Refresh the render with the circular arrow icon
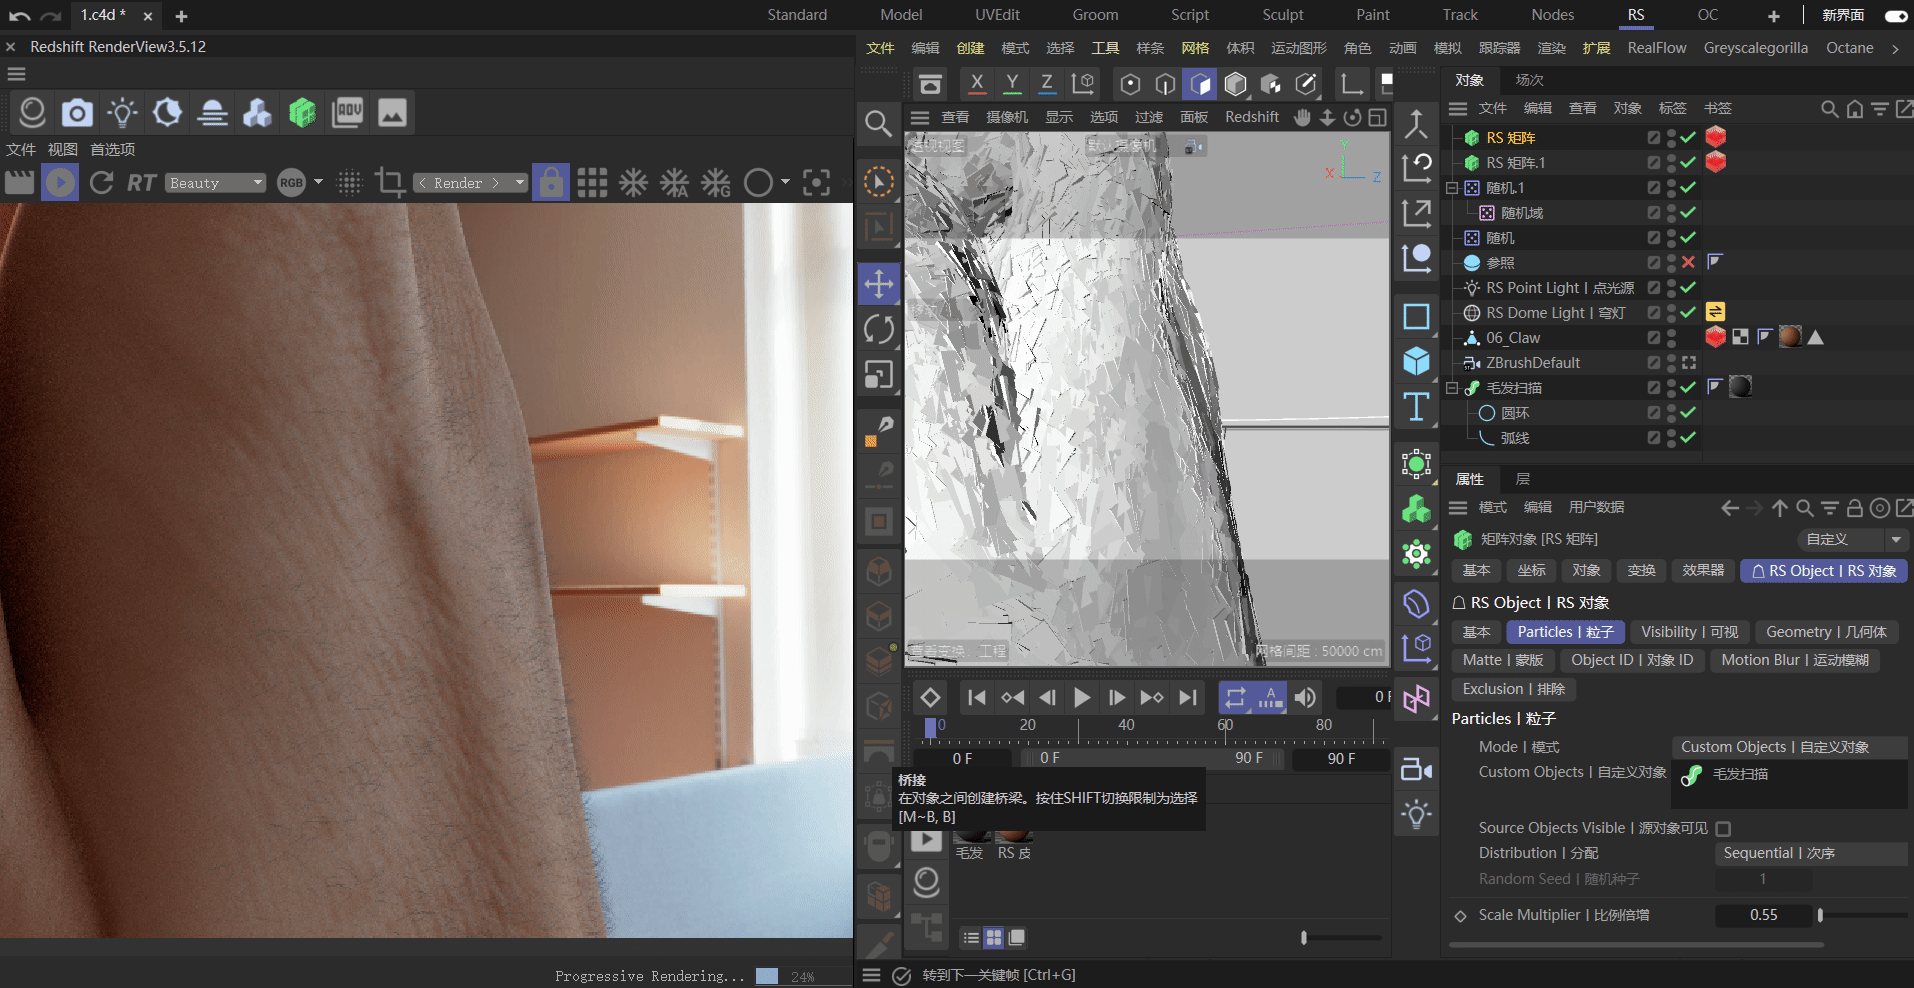This screenshot has width=1914, height=988. click(101, 183)
